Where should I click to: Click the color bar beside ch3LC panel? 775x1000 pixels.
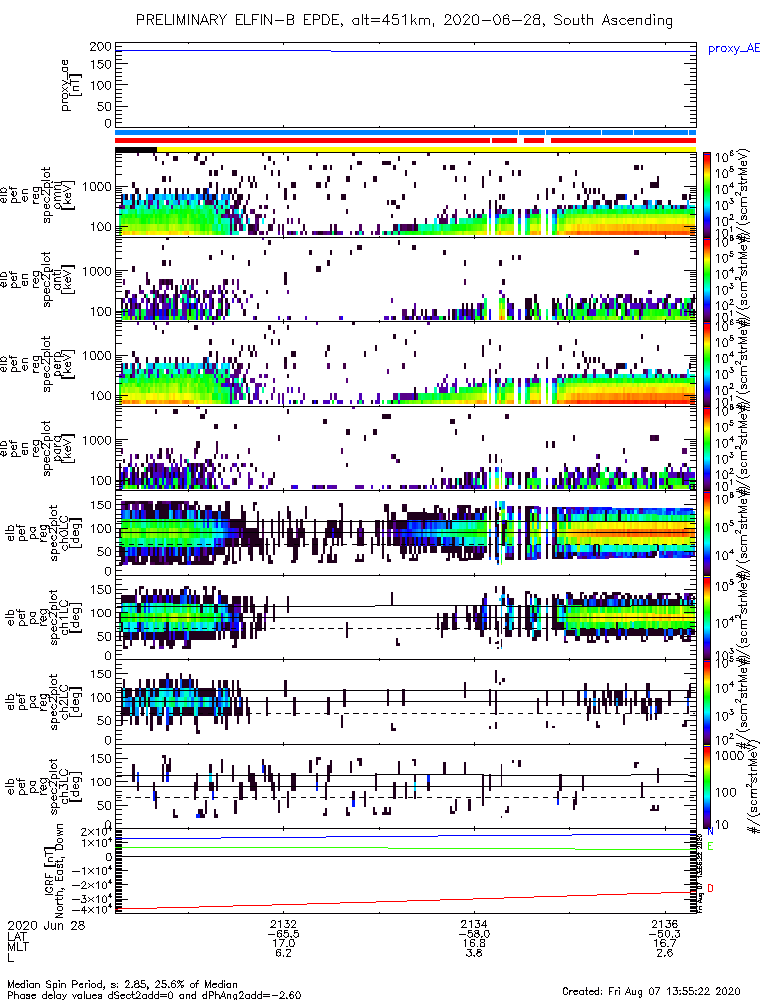pyautogui.click(x=706, y=786)
